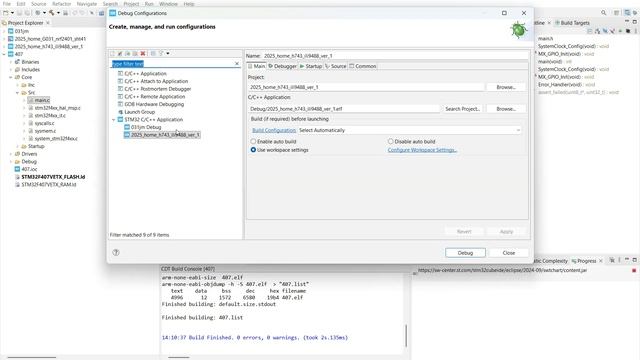
Task: Open dialog help question mark icon
Action: click(x=116, y=253)
